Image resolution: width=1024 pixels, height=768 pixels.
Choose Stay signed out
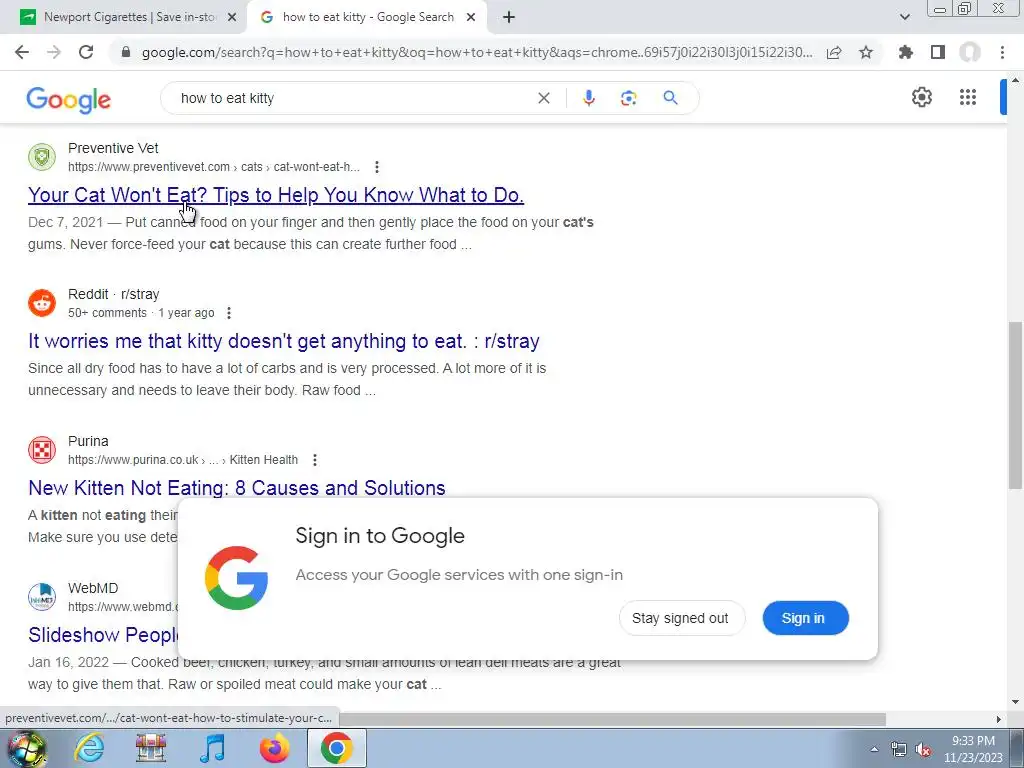coord(681,618)
